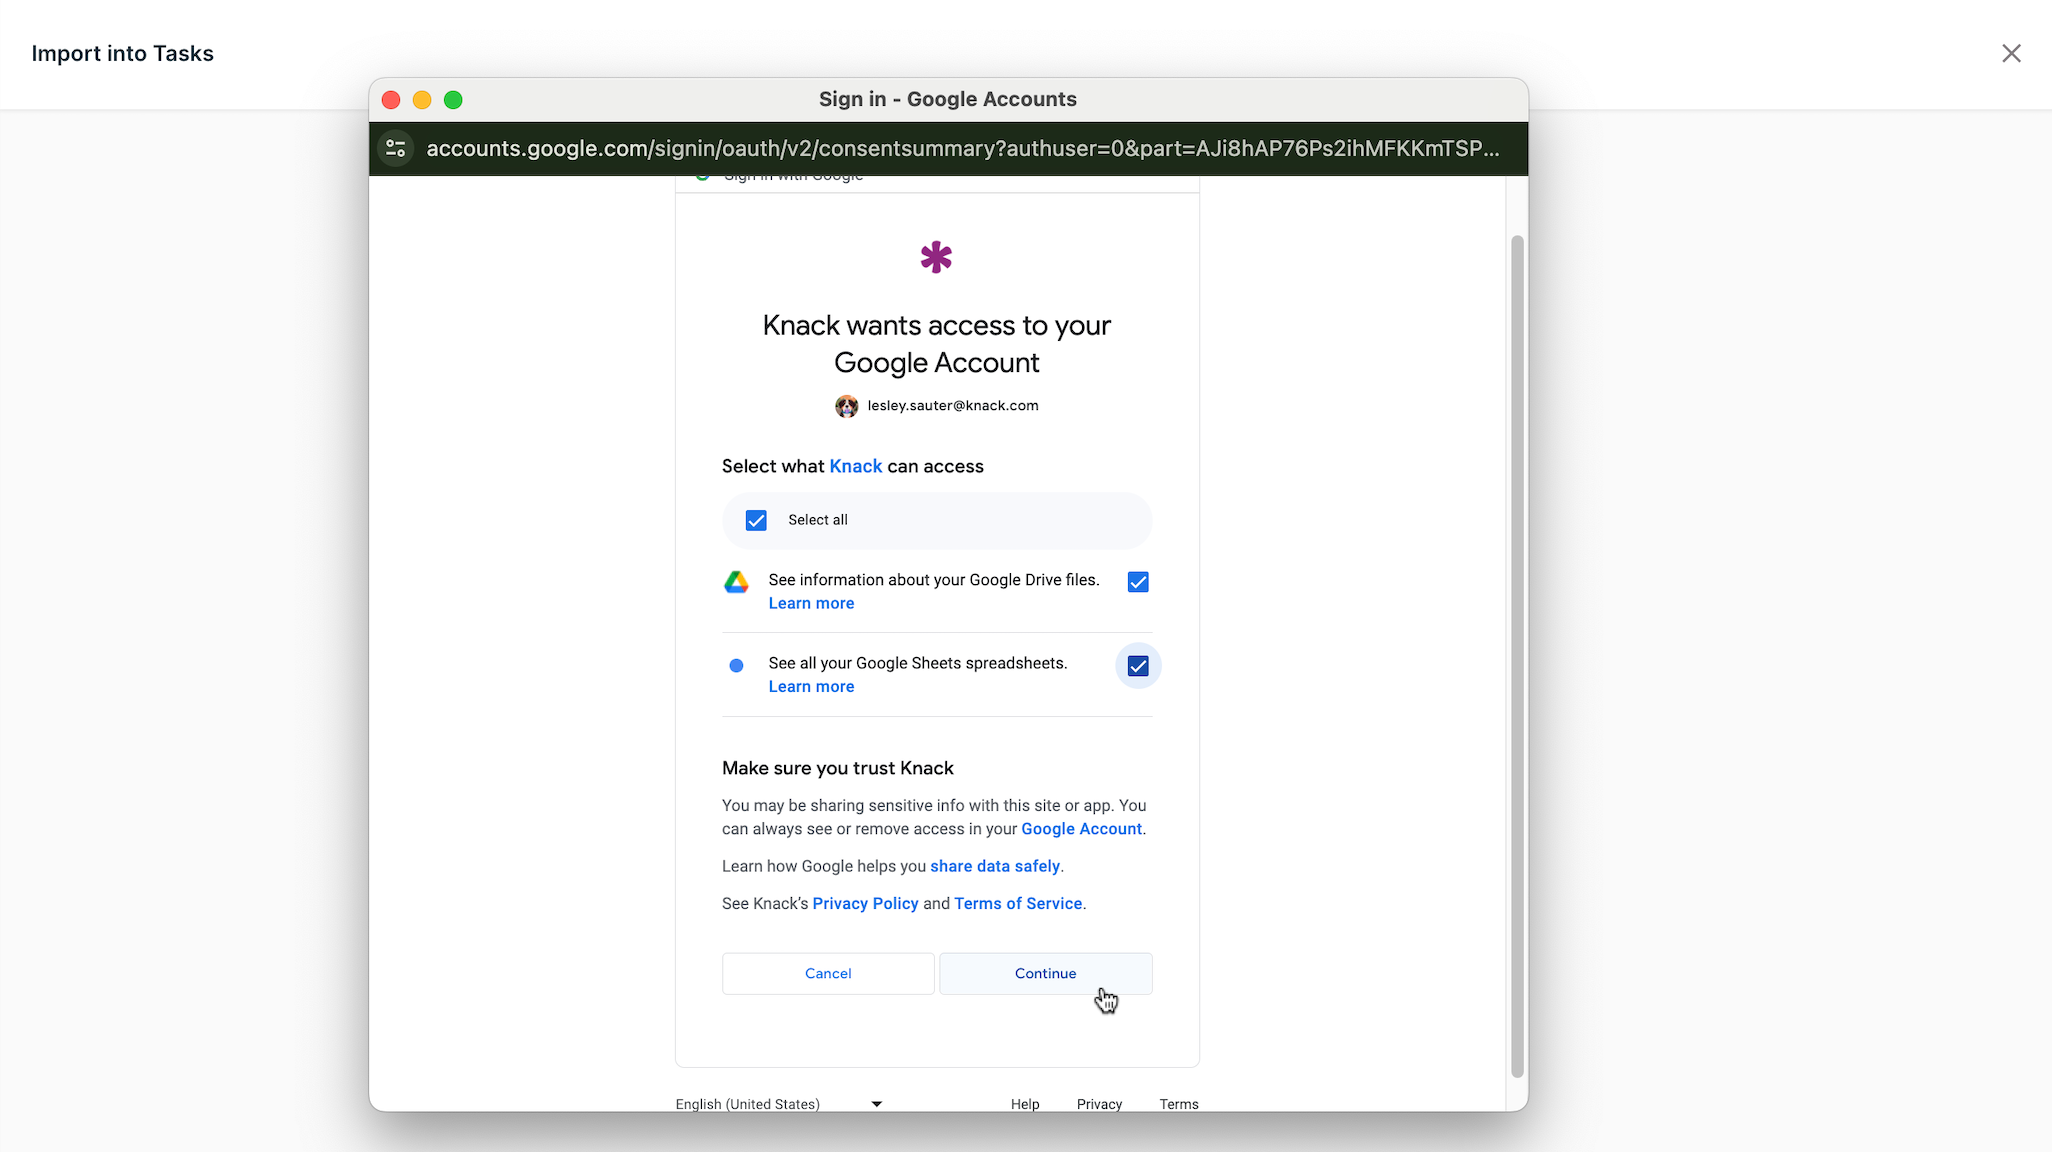Open the Terms footer link
2052x1152 pixels.
(1179, 1104)
